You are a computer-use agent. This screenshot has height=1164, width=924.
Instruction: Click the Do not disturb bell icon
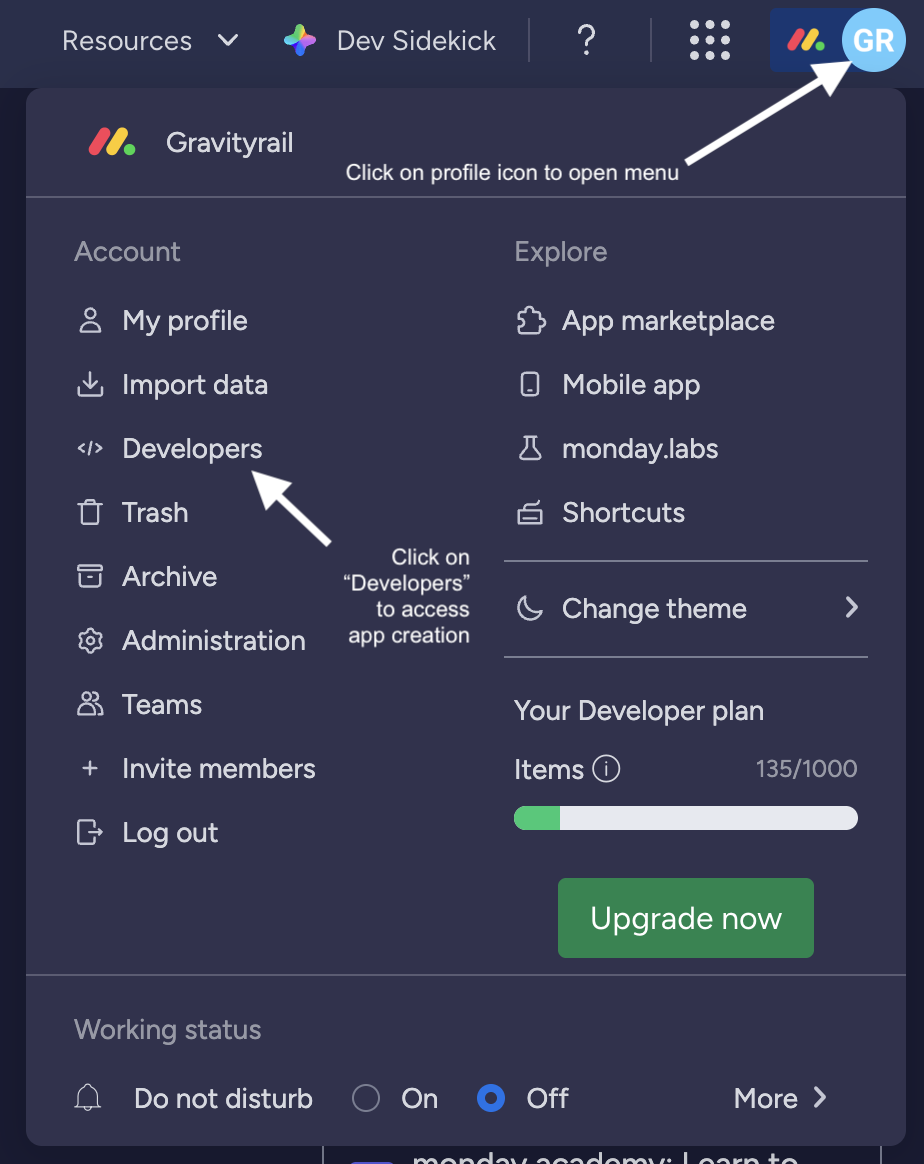click(x=87, y=1098)
